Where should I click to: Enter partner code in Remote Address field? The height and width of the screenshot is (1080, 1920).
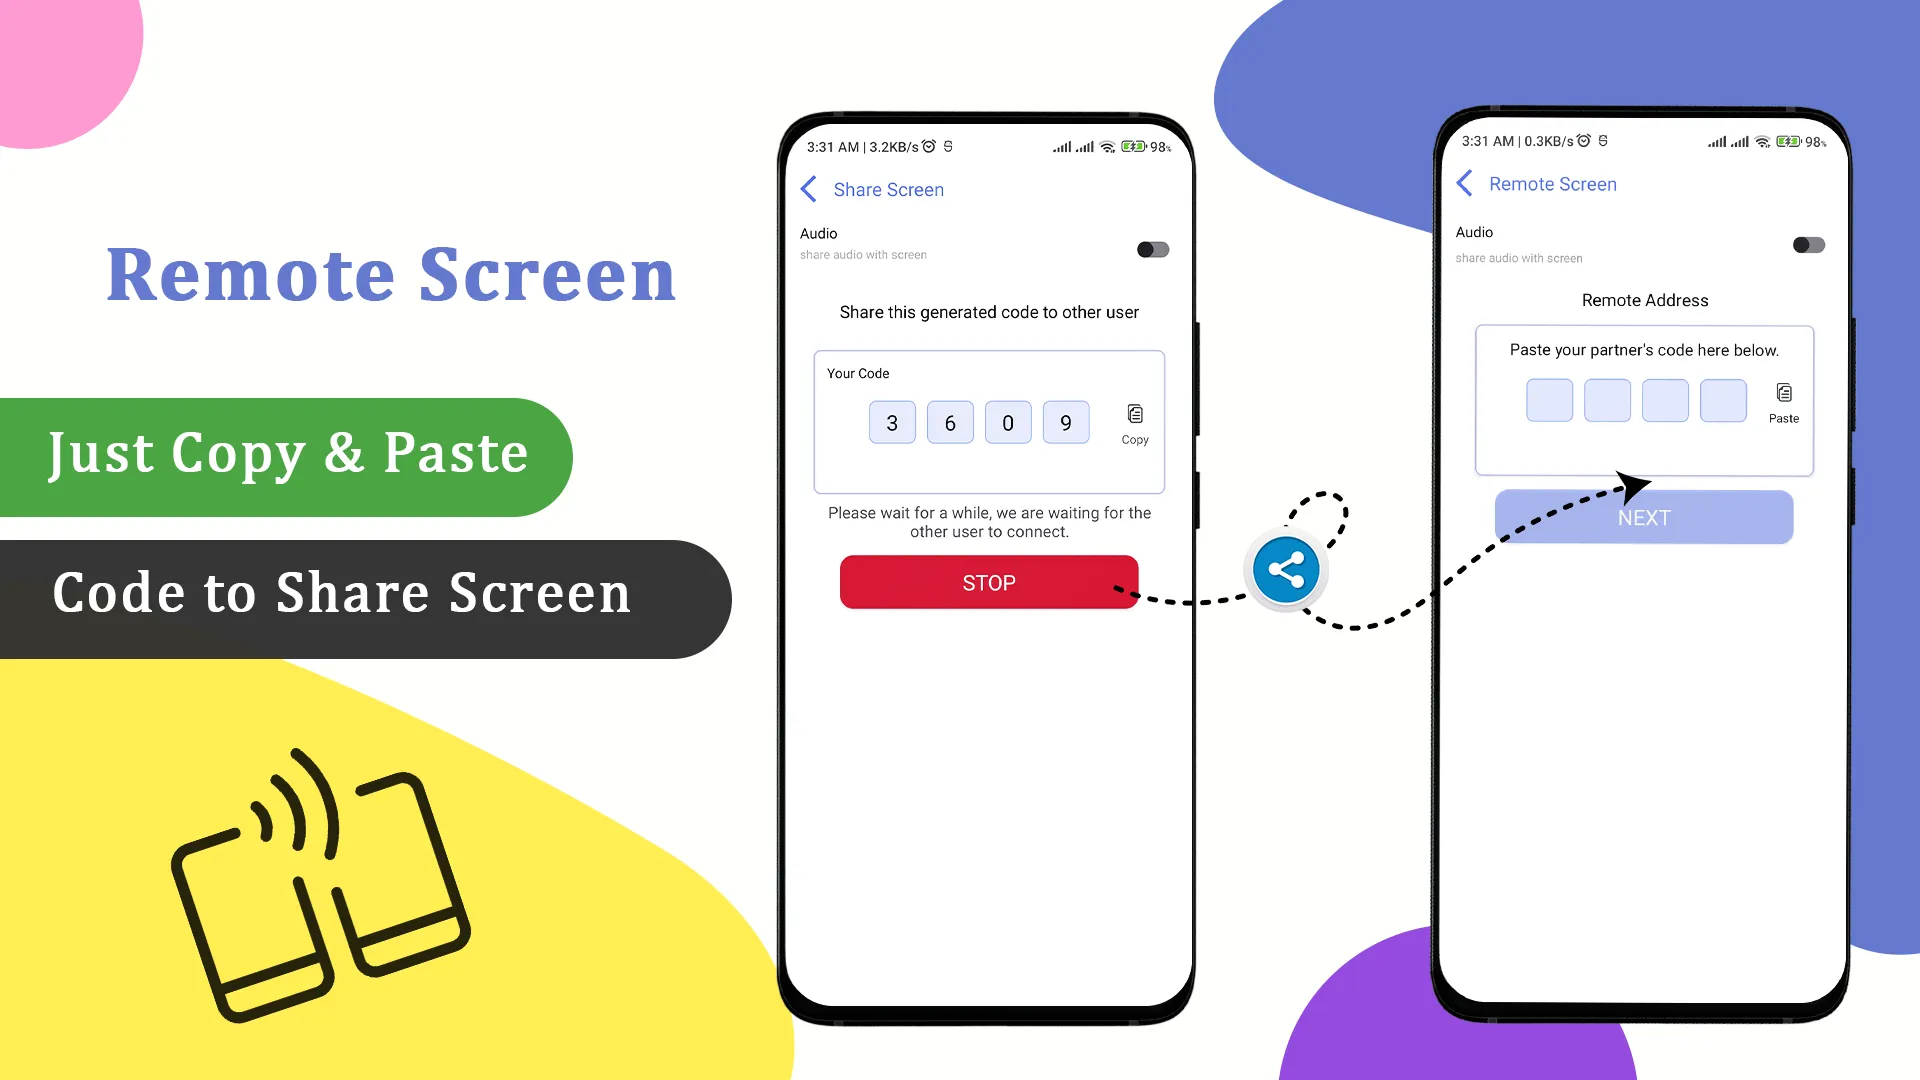1549,400
